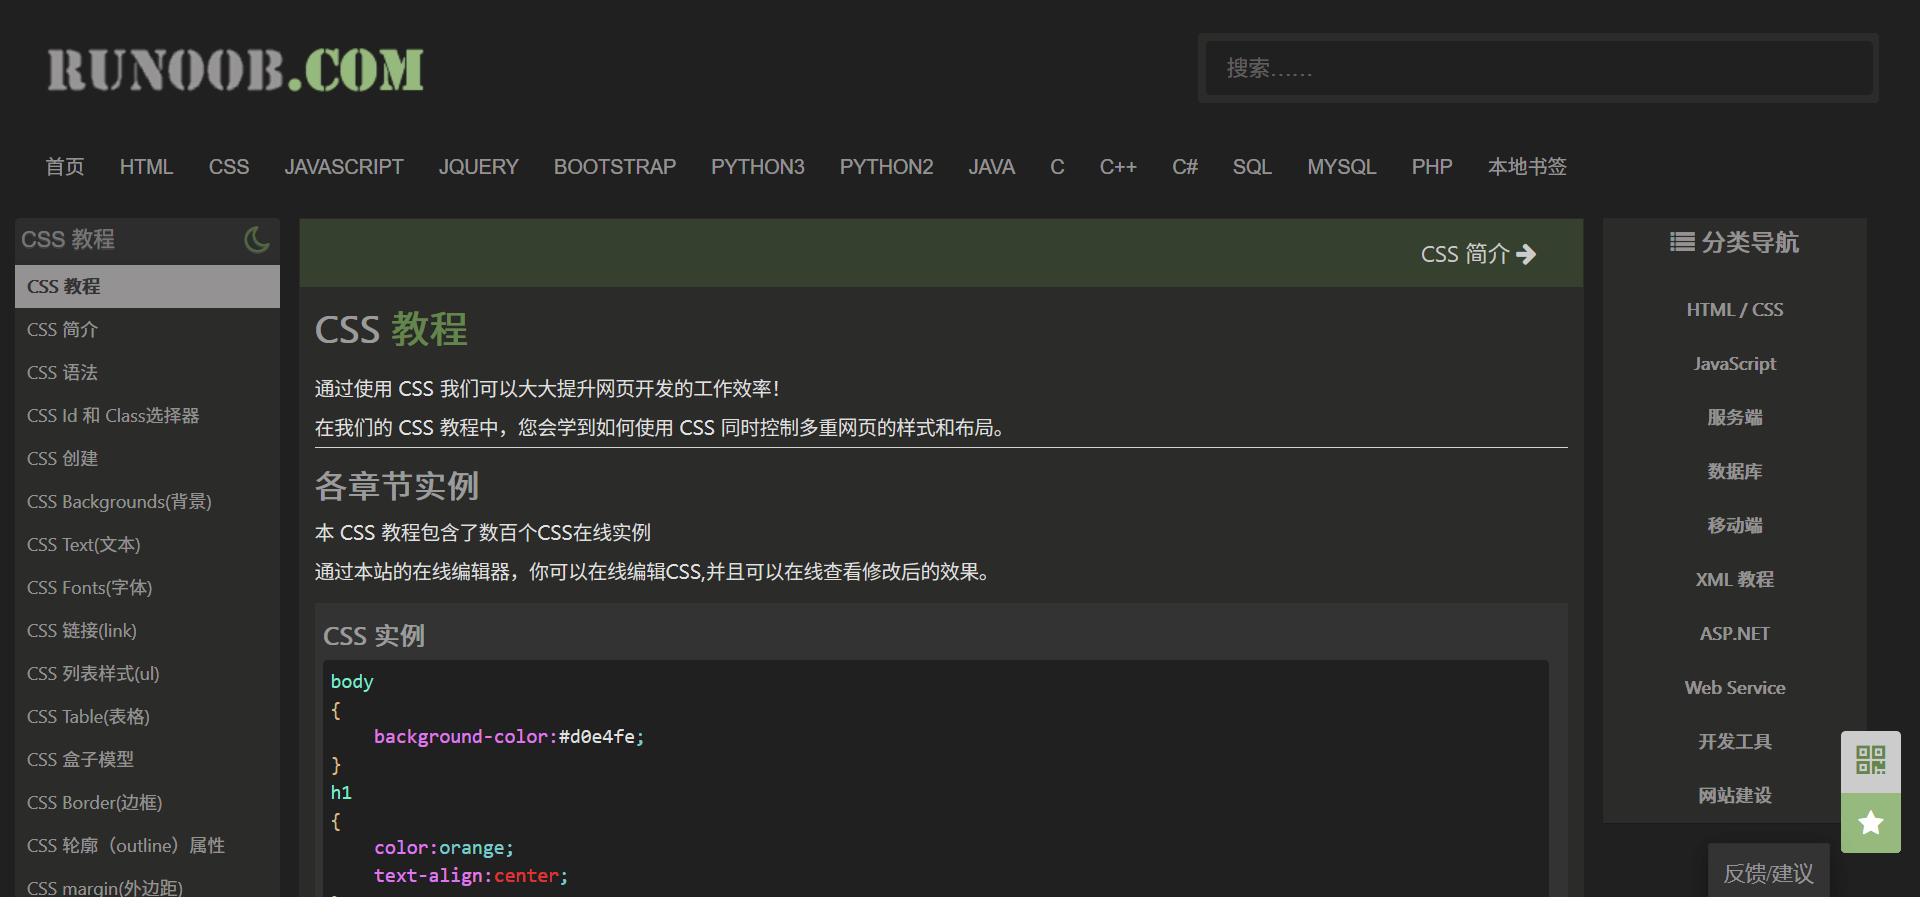Screen dimensions: 1920x897
Task: Click the 分类导航 list icon heading
Action: coord(1734,242)
